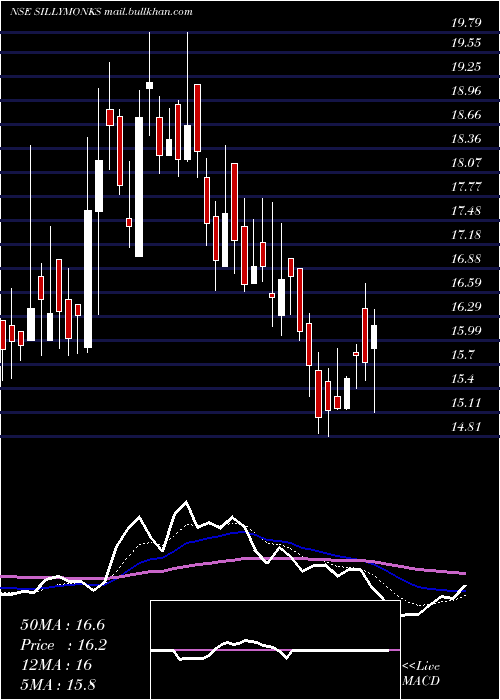Click the Price : 16.2 readout
The height and width of the screenshot is (700, 500).
pyautogui.click(x=63, y=645)
